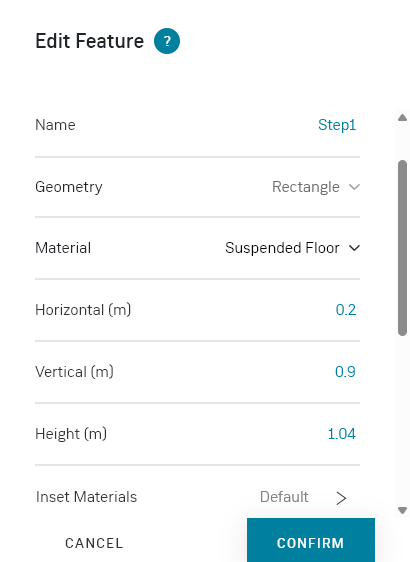
Task: Click the Geometry dropdown chevron
Action: click(354, 187)
